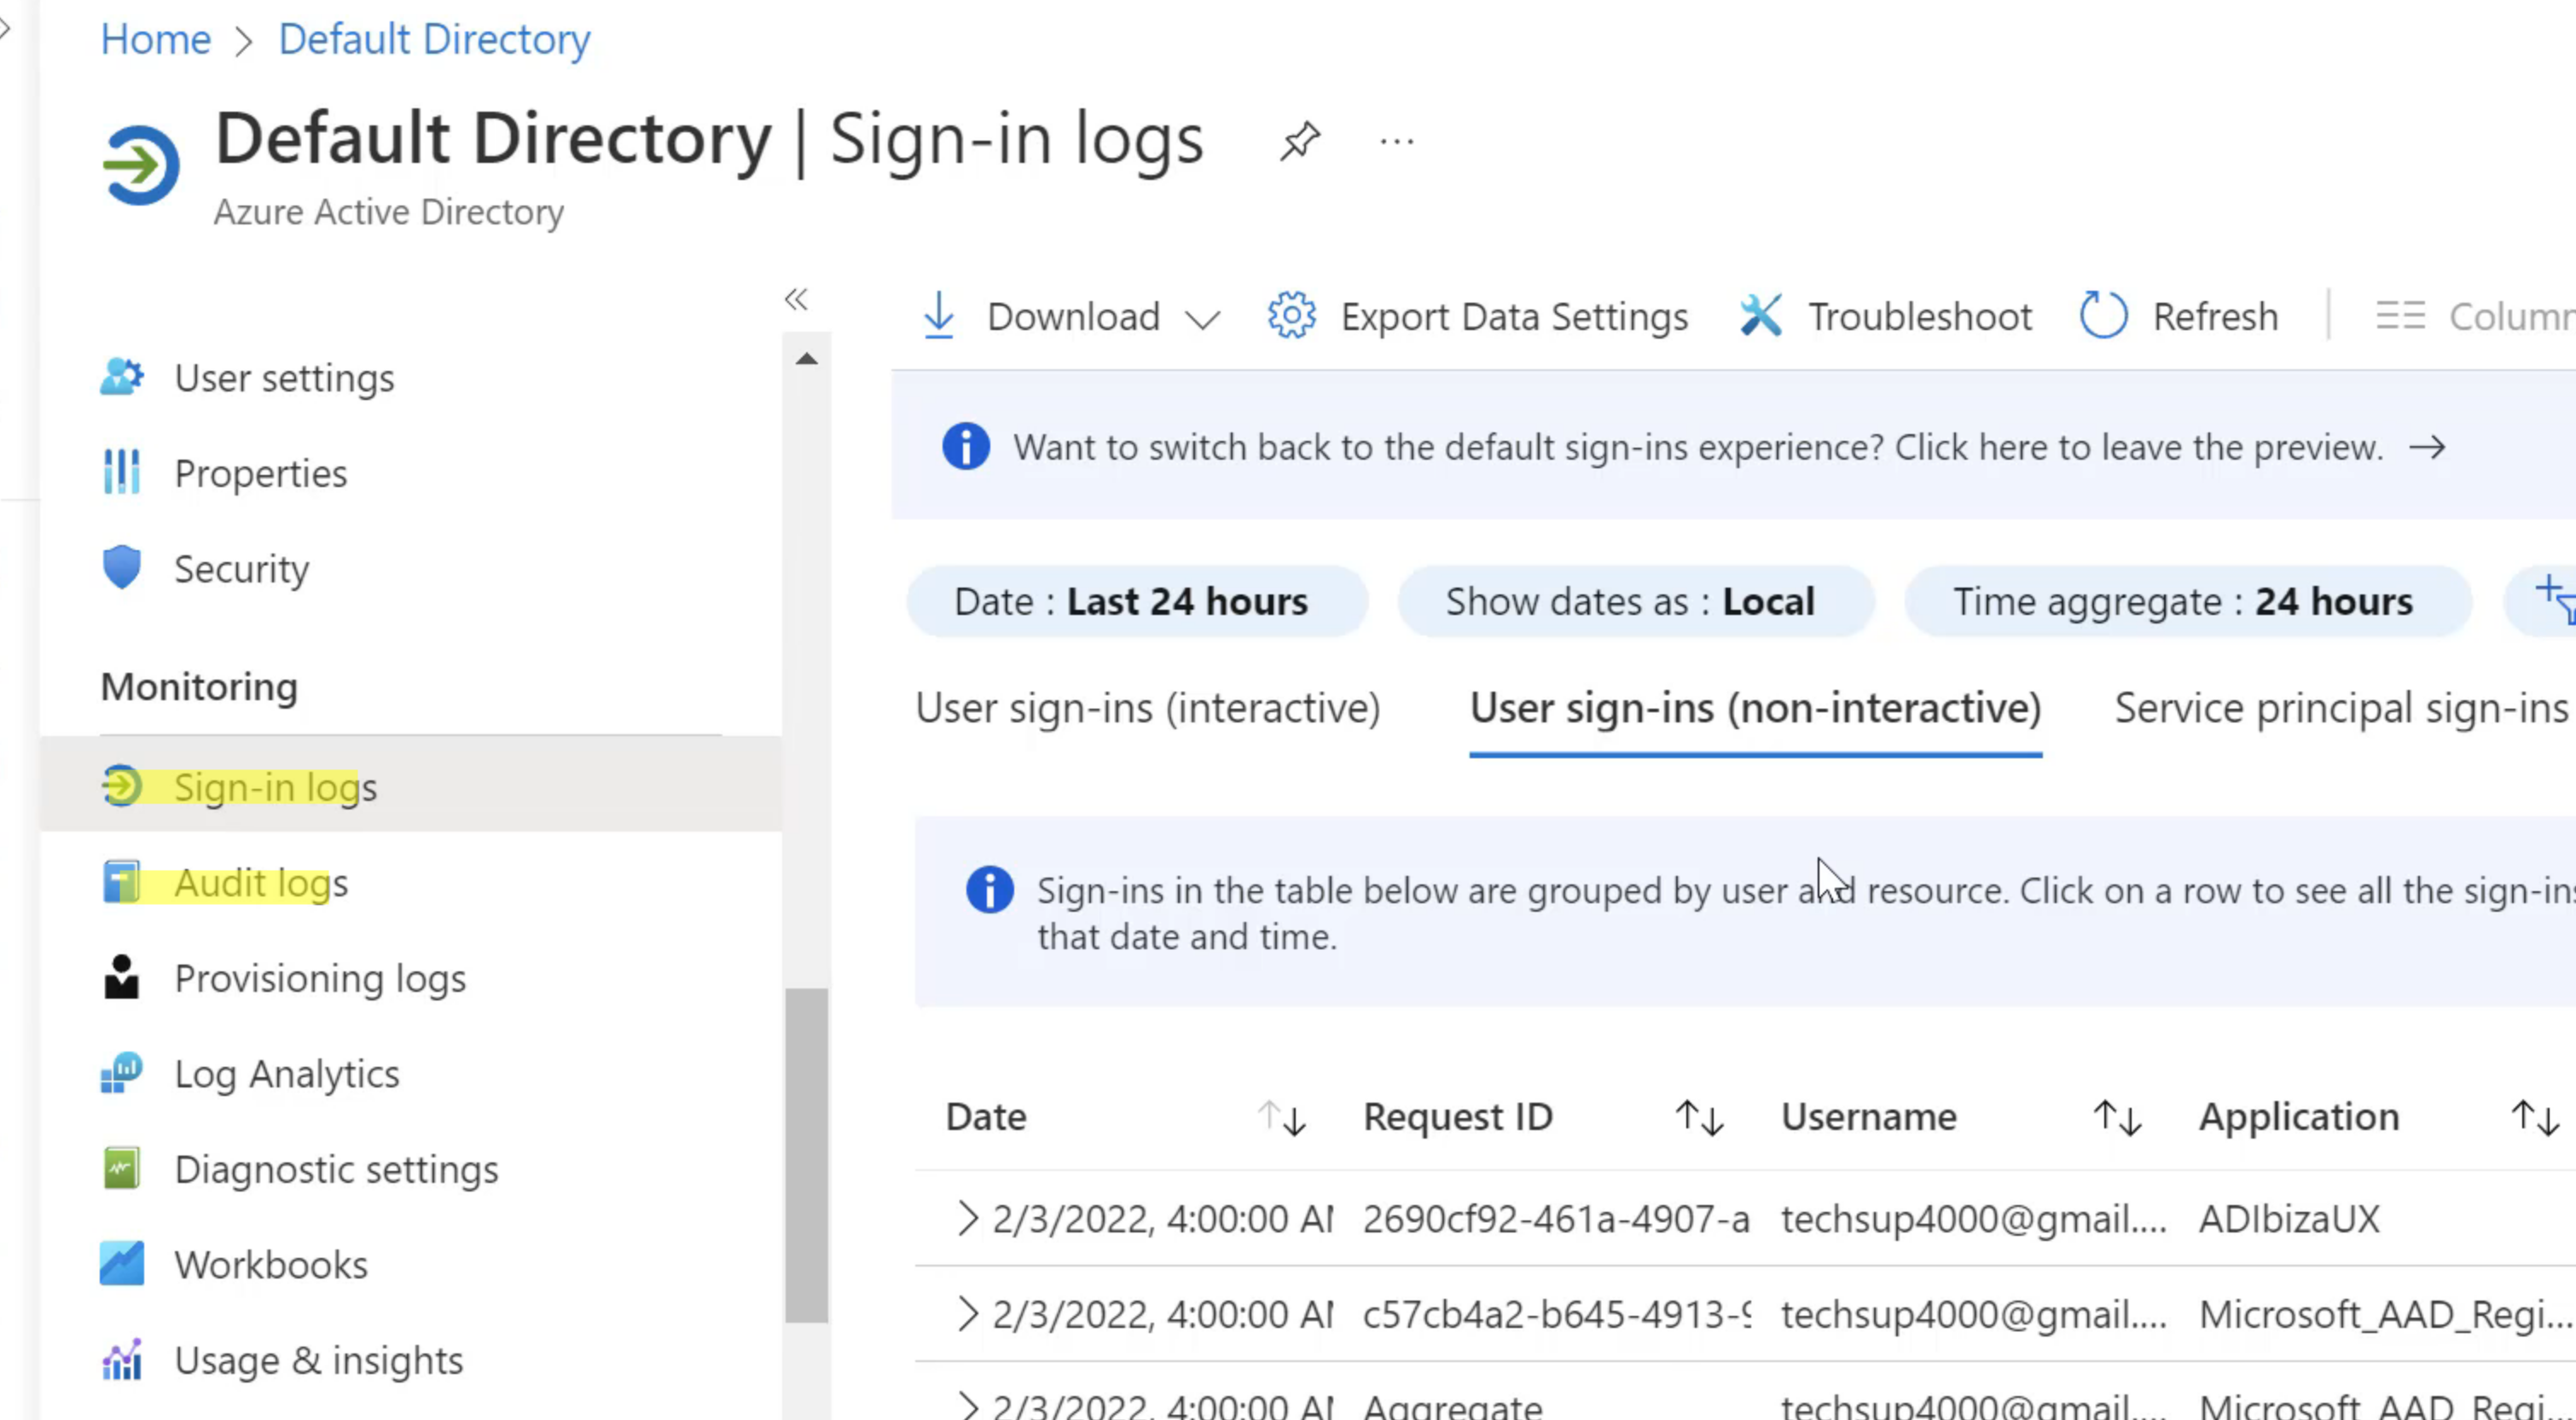Screen dimensions: 2576x1420
Task: Open Usage & insights
Action: 318,1359
